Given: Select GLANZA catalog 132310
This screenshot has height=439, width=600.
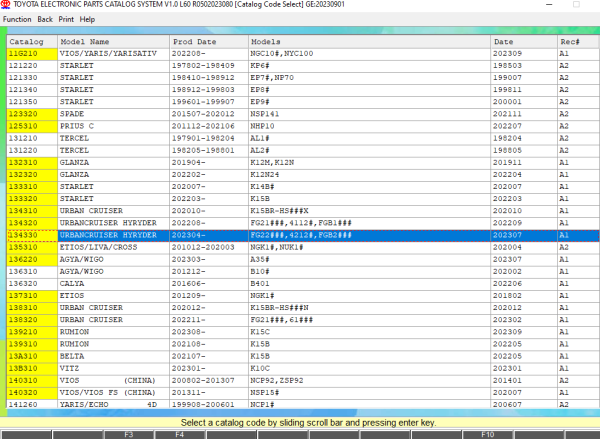Looking at the screenshot, I should 32,163.
